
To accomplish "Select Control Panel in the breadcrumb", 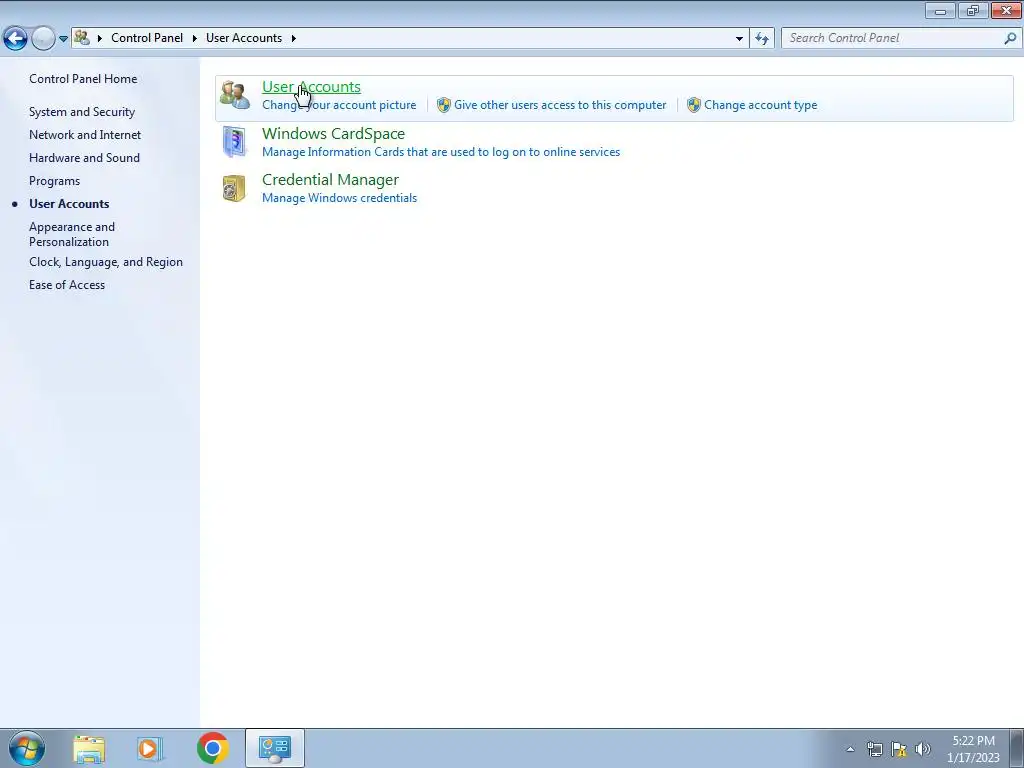I will [x=147, y=38].
